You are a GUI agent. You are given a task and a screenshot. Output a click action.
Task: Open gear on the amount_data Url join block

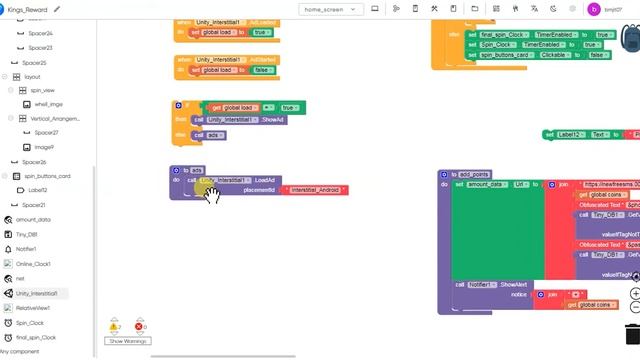(x=552, y=185)
